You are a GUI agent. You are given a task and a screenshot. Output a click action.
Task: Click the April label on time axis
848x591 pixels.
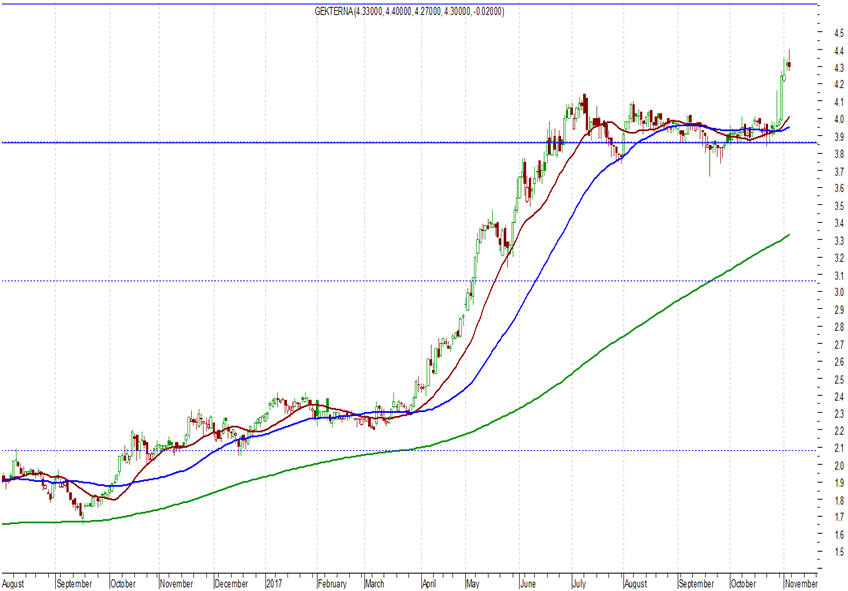[429, 584]
